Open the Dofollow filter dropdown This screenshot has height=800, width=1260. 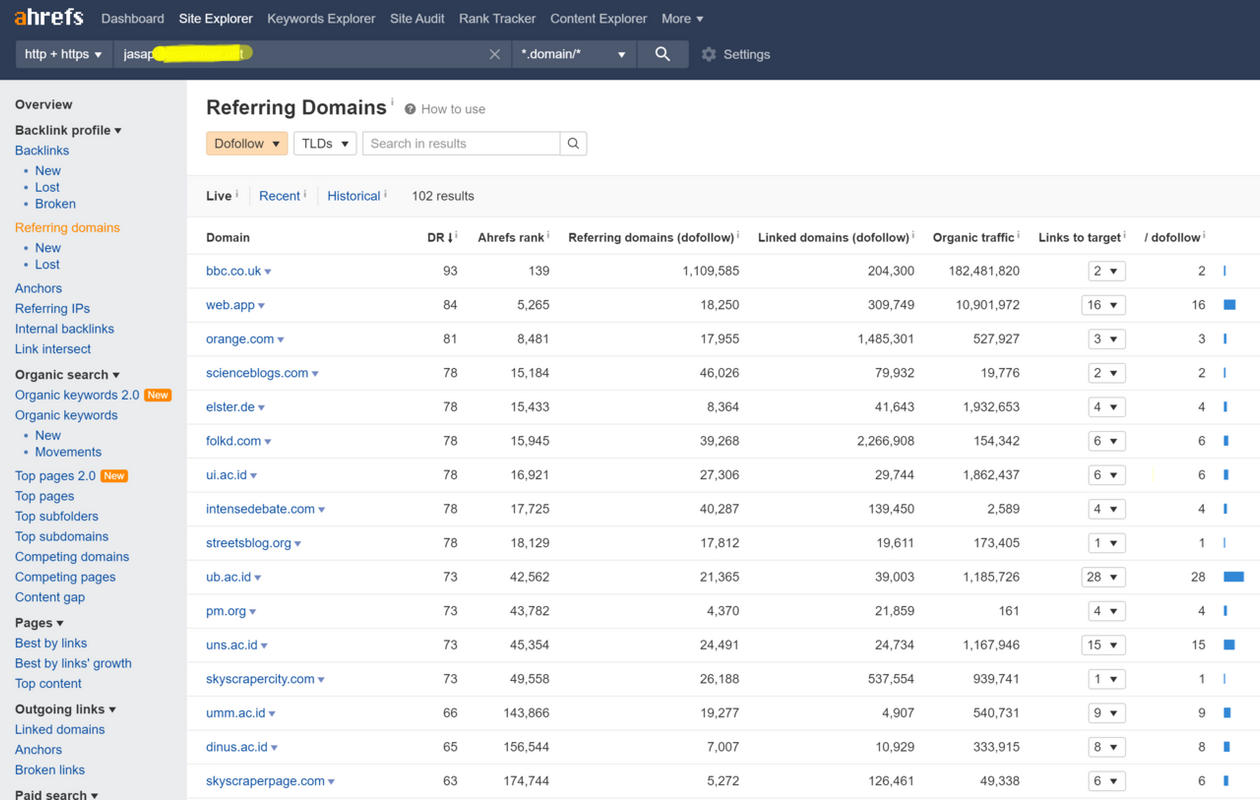click(x=247, y=143)
